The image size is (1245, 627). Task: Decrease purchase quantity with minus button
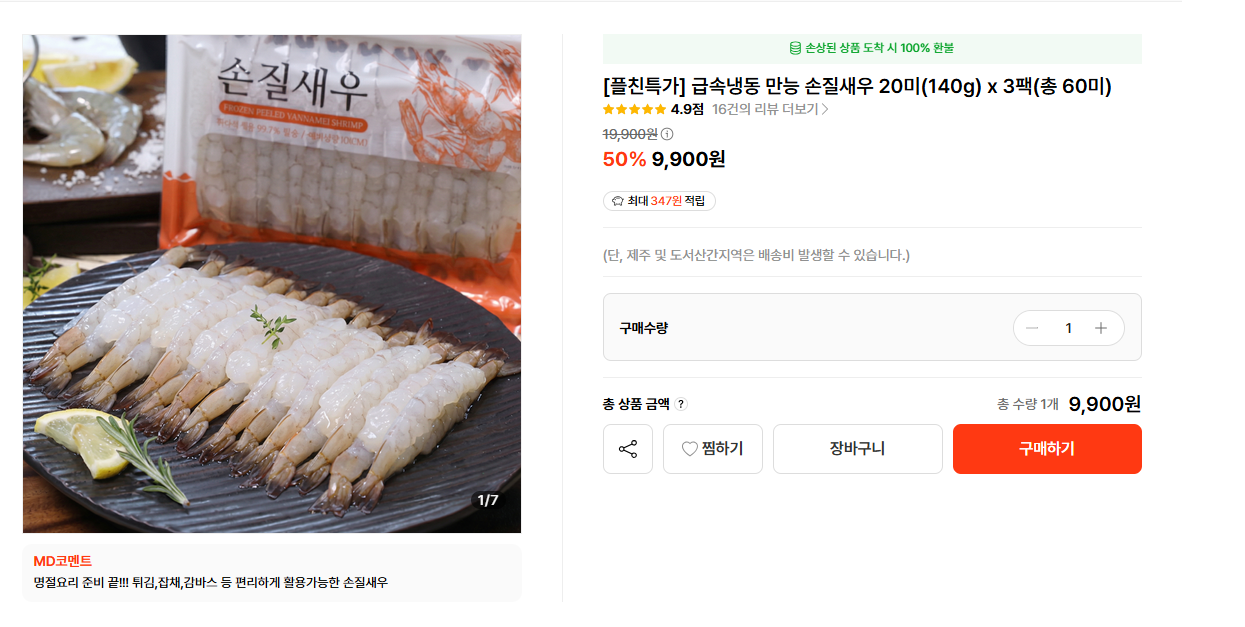1032,328
